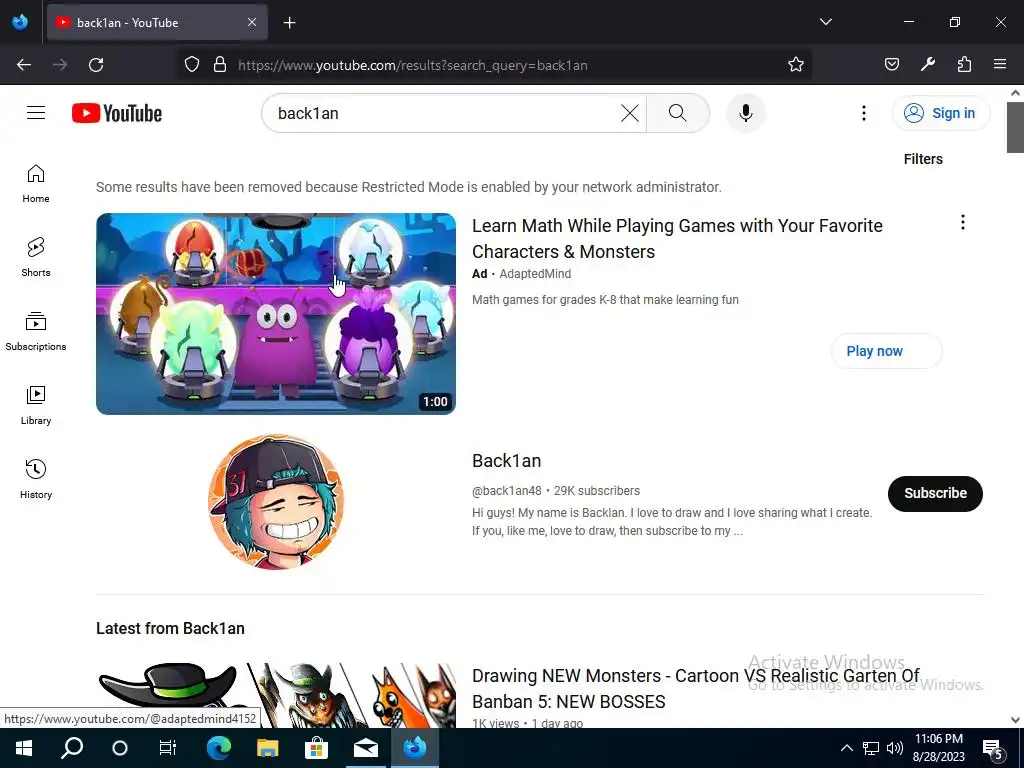This screenshot has height=768, width=1024.
Task: Click the Learn Math While Playing Games title
Action: coord(677,238)
